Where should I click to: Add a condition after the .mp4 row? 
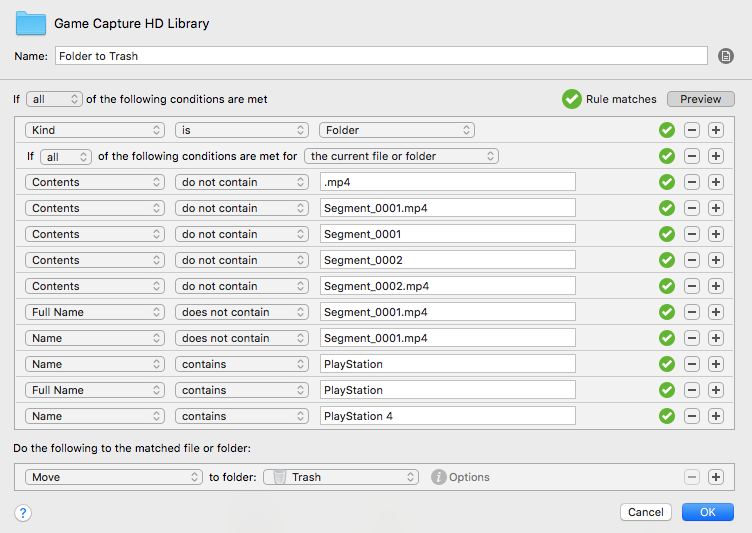coord(715,182)
